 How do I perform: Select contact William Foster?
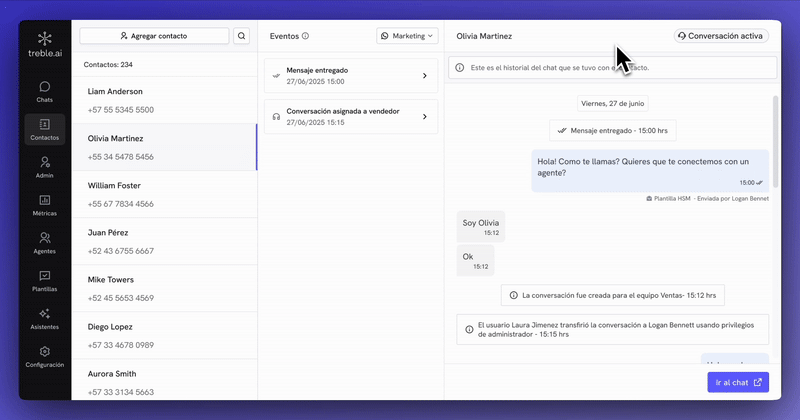coord(164,194)
